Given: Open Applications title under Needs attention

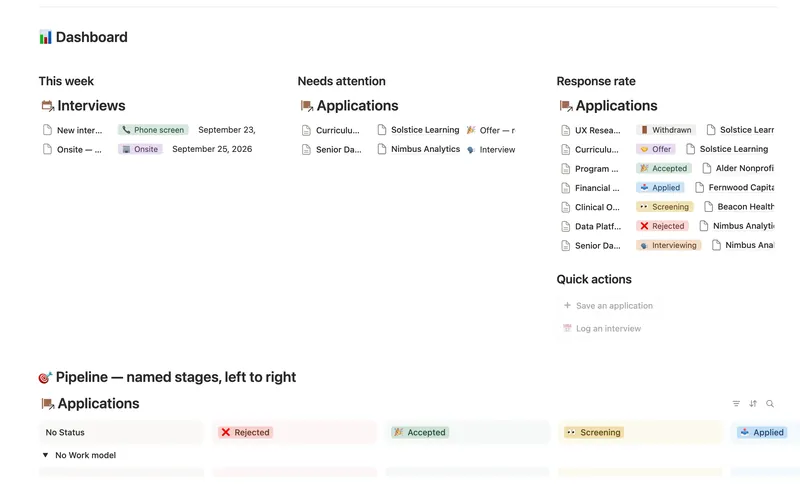Looking at the screenshot, I should coord(357,106).
